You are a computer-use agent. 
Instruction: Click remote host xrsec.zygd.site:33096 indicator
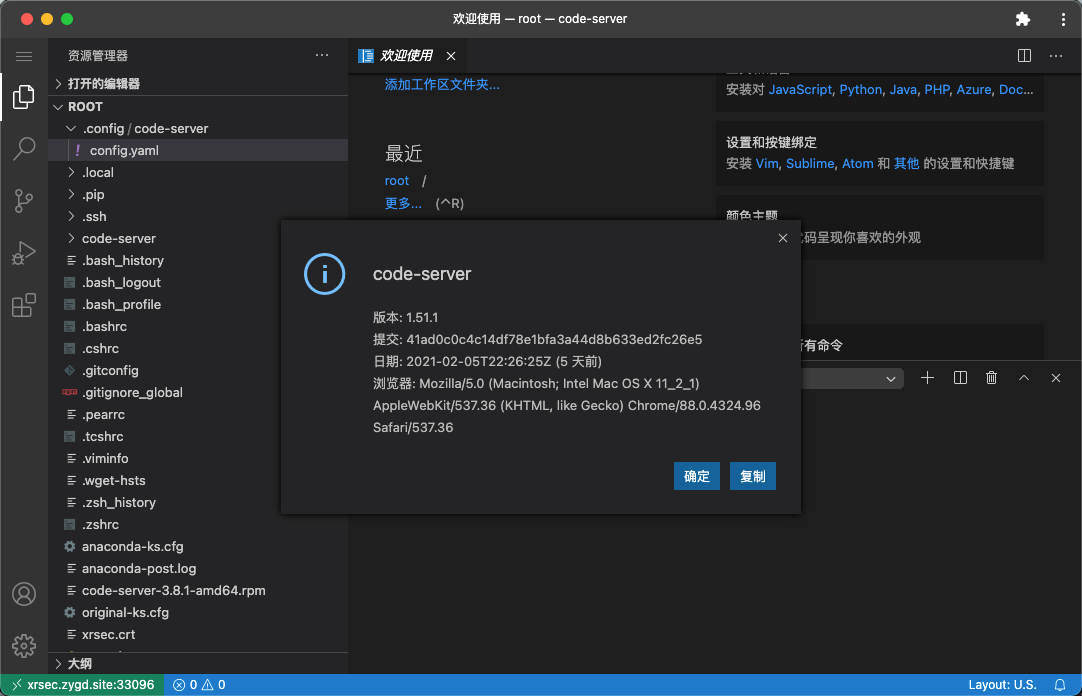tap(83, 685)
